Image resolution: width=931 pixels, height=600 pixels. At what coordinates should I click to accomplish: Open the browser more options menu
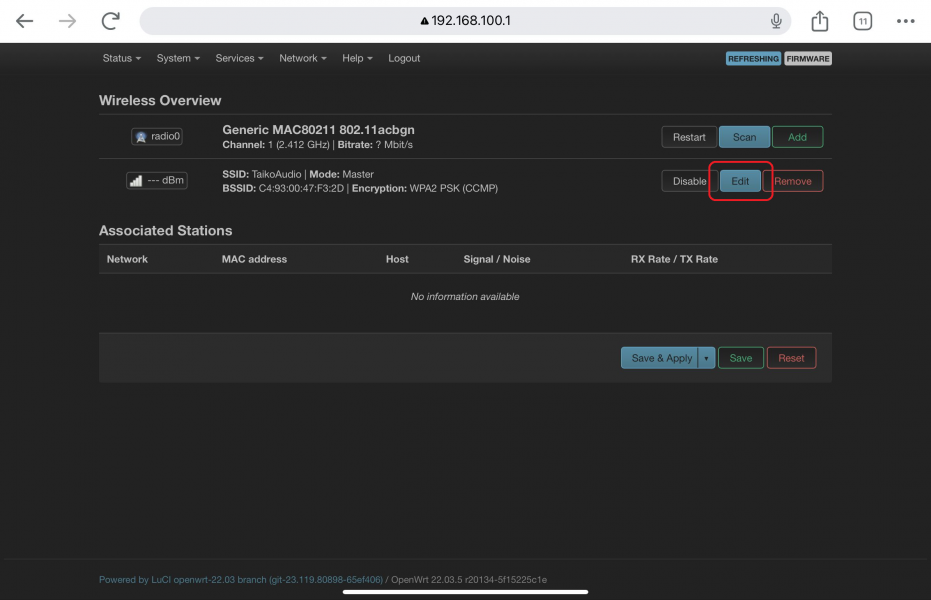tap(905, 20)
